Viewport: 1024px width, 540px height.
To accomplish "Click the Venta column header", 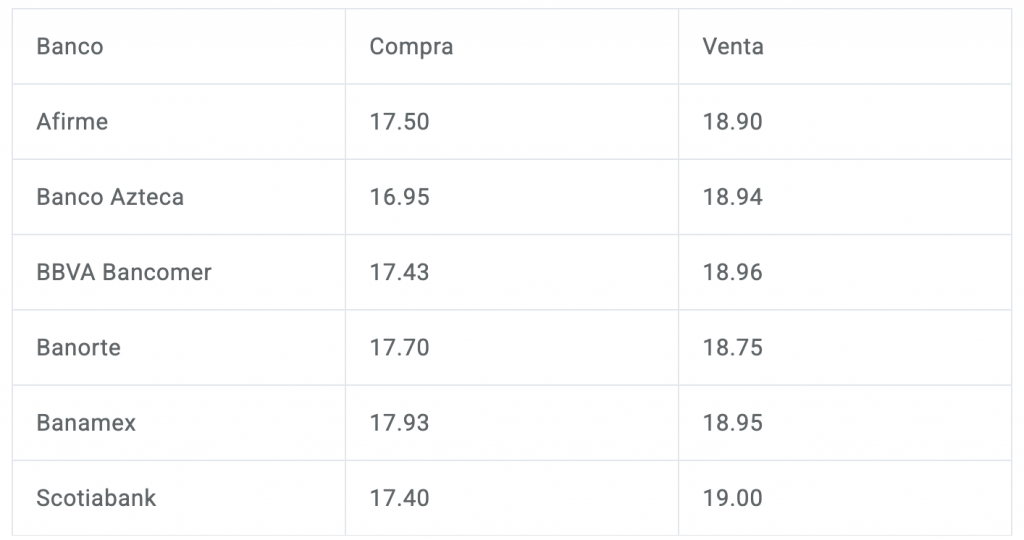I will (733, 47).
